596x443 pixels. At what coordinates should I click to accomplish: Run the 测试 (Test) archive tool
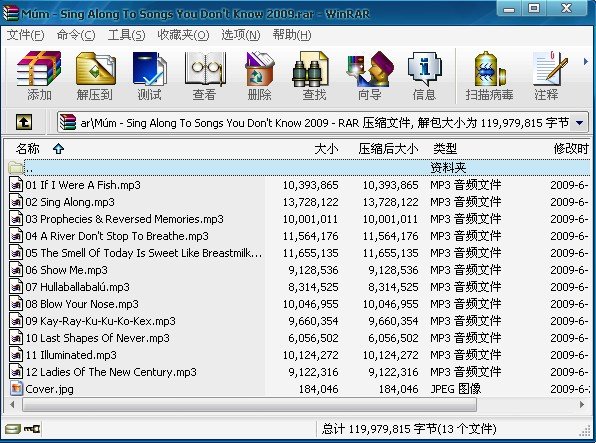coord(149,76)
